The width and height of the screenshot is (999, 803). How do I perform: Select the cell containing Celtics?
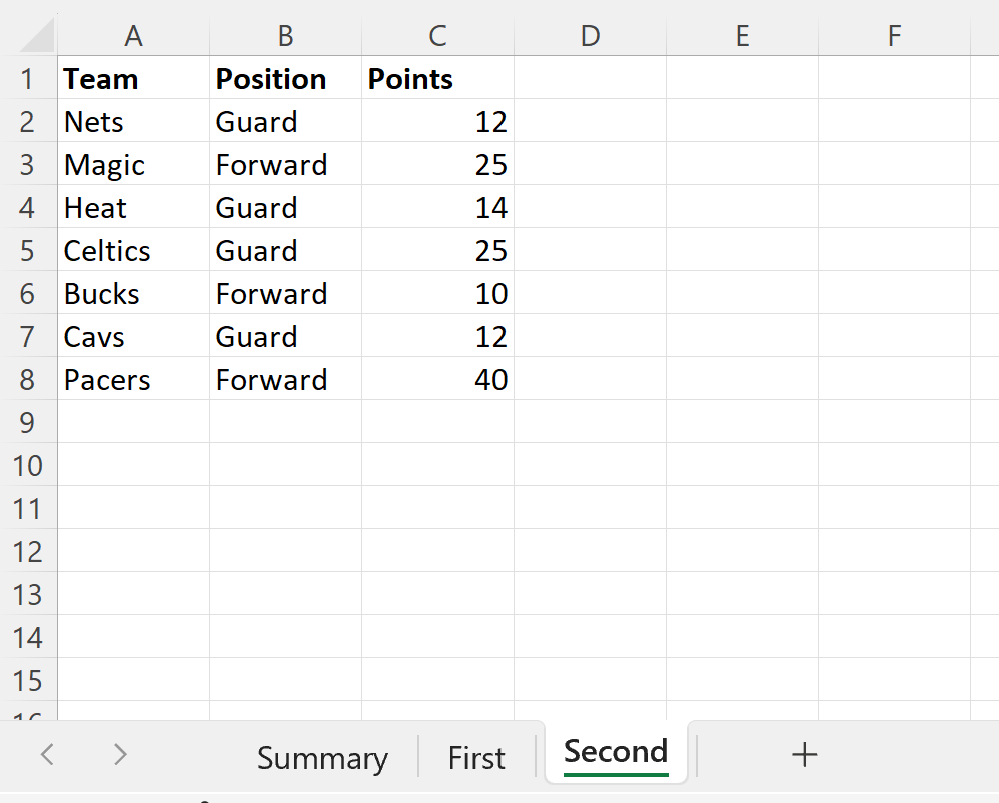click(x=133, y=251)
